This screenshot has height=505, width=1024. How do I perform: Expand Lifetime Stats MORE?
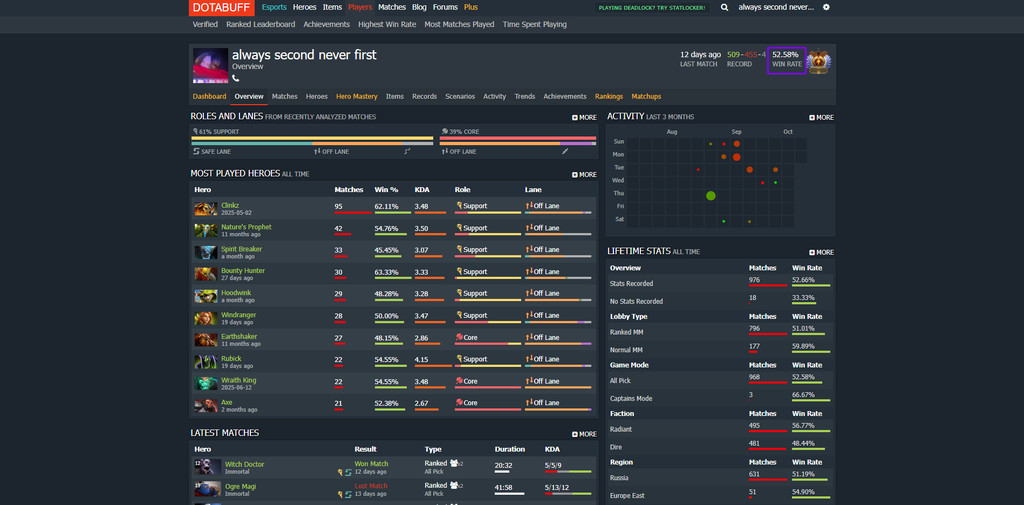[x=822, y=252]
